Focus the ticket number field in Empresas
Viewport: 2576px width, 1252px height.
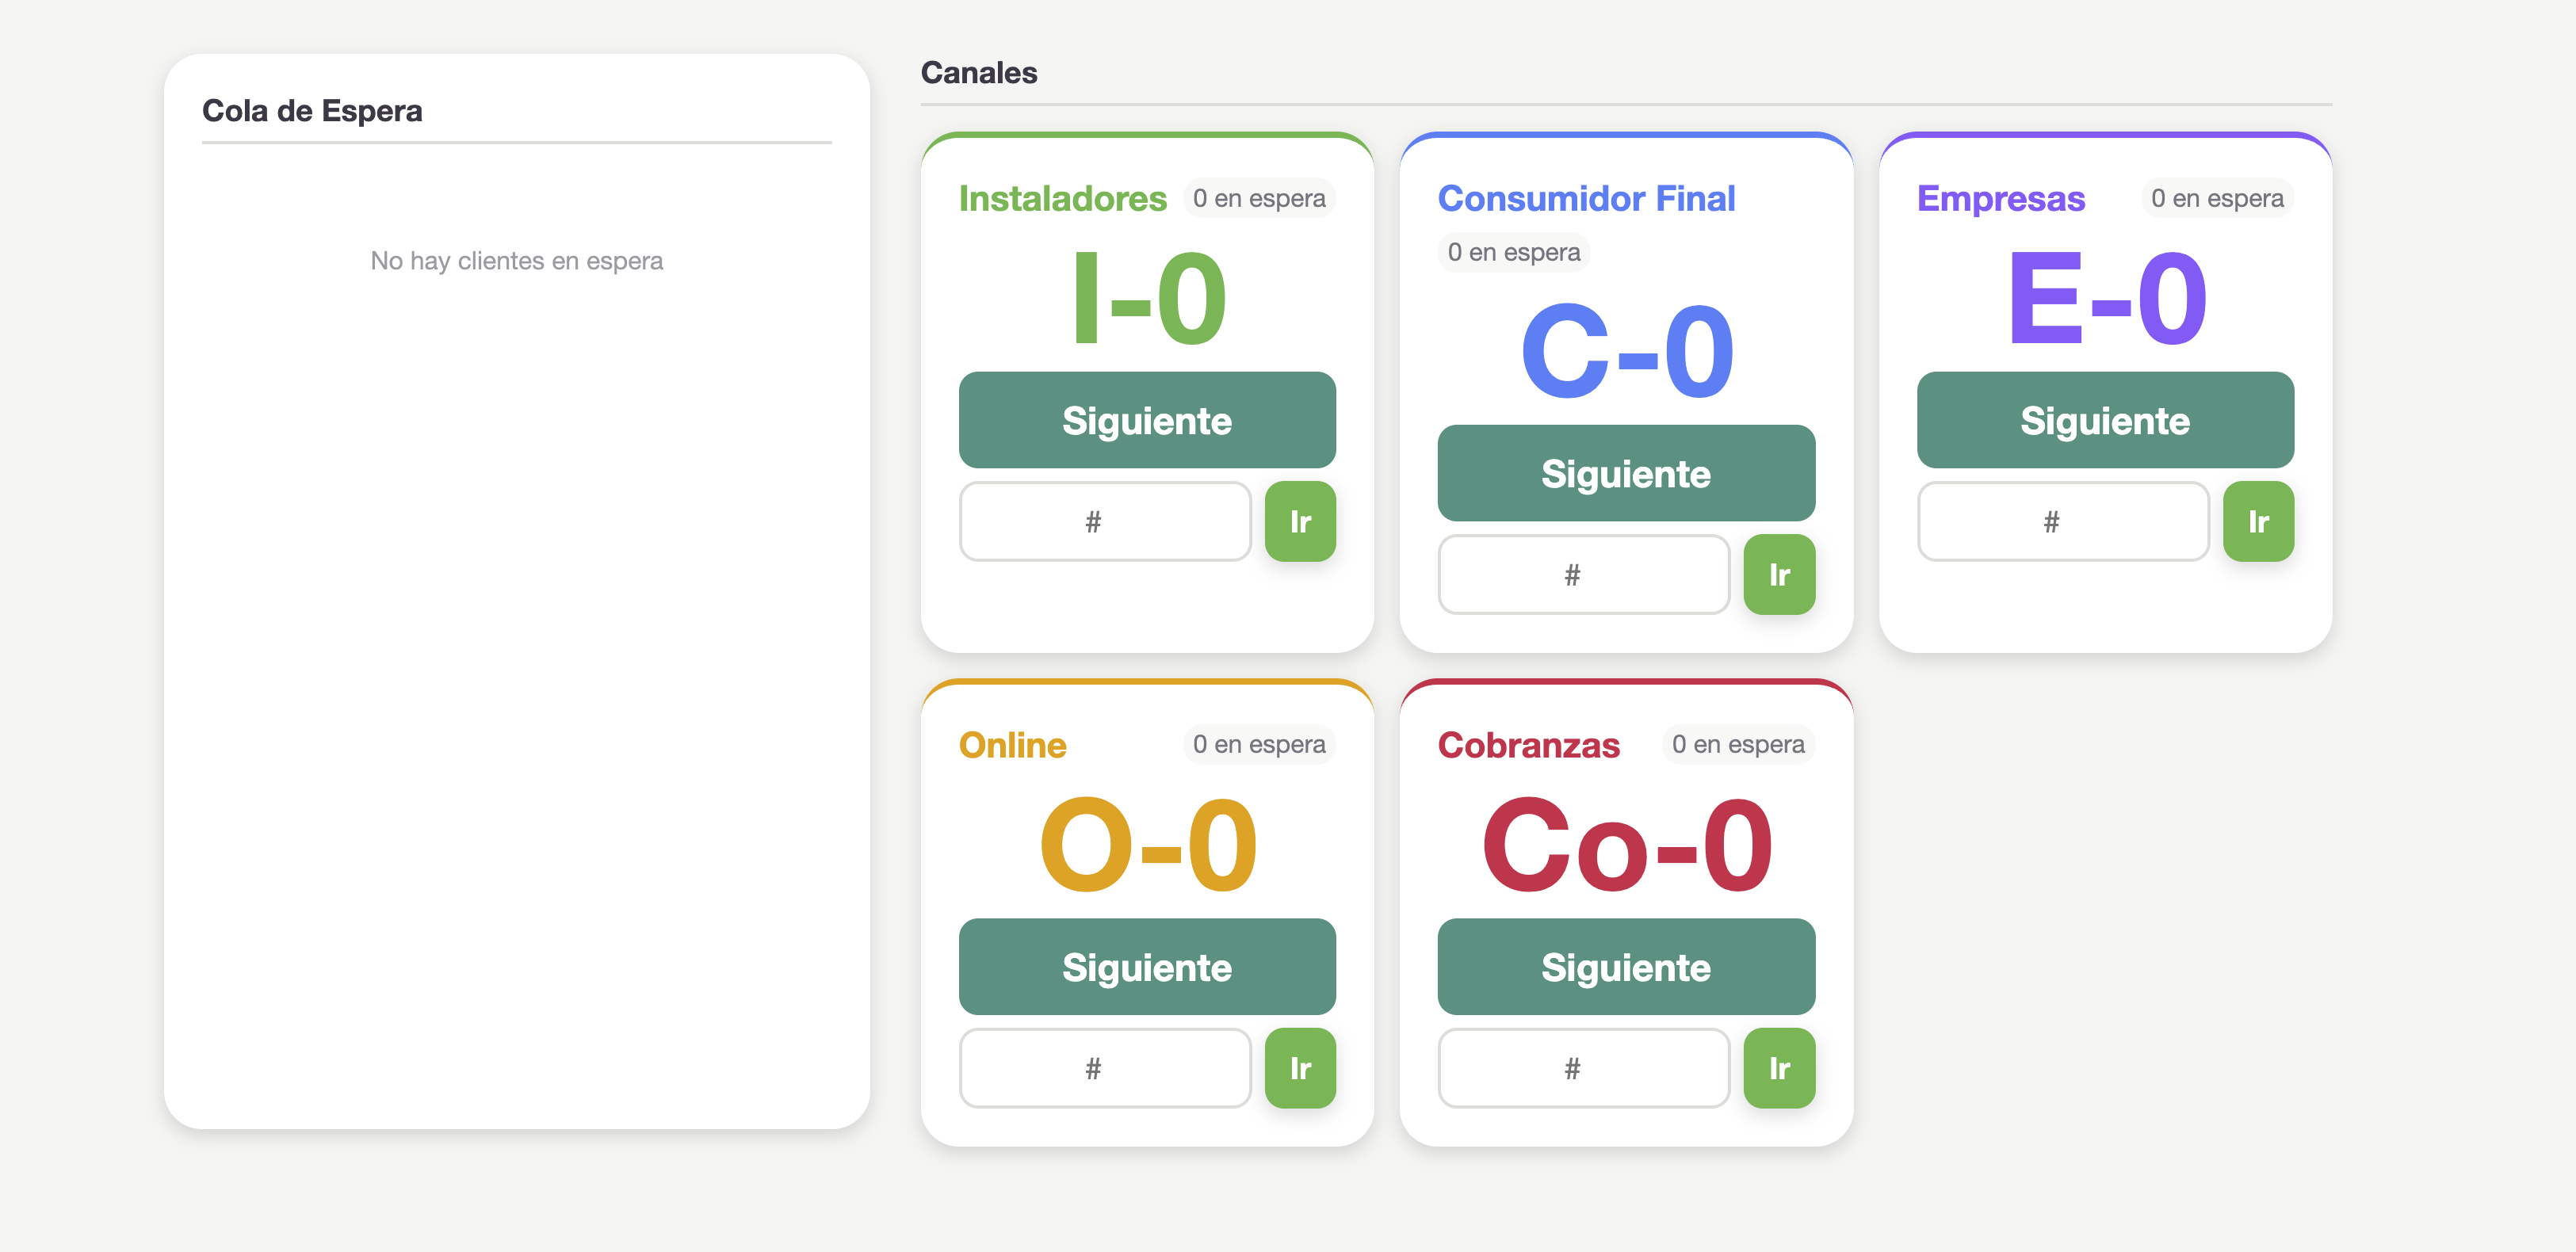coord(2062,521)
